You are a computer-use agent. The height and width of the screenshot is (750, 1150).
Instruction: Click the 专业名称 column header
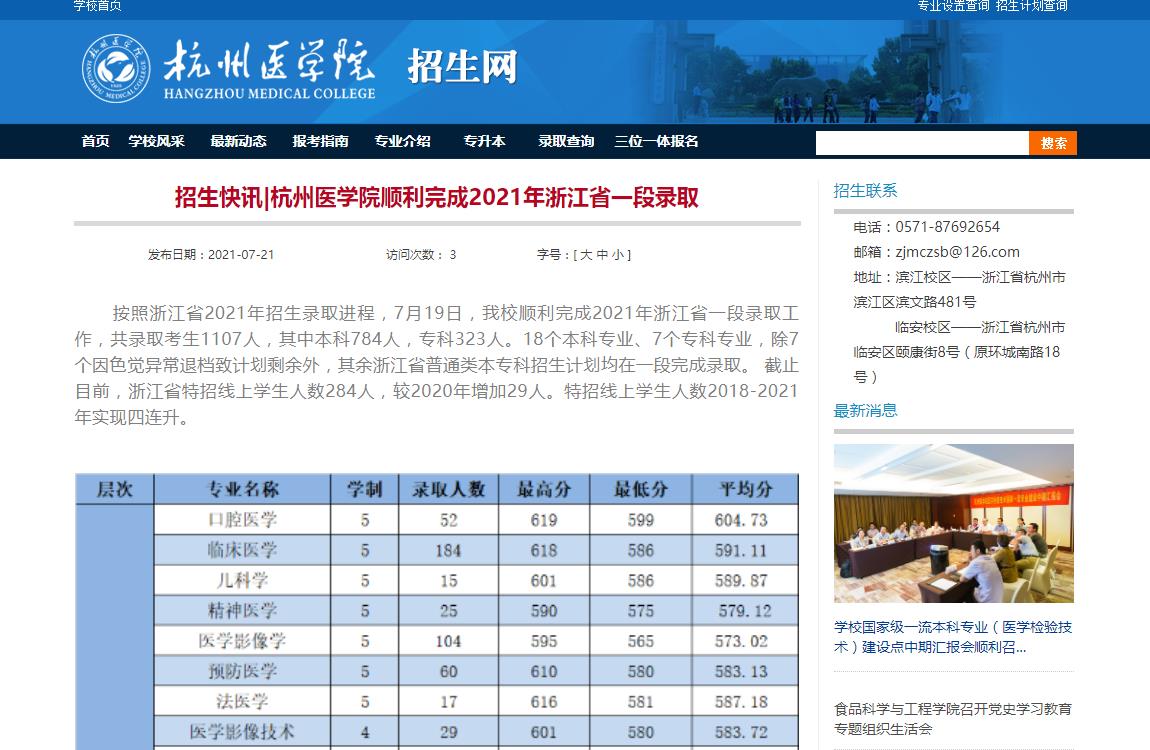pos(243,489)
